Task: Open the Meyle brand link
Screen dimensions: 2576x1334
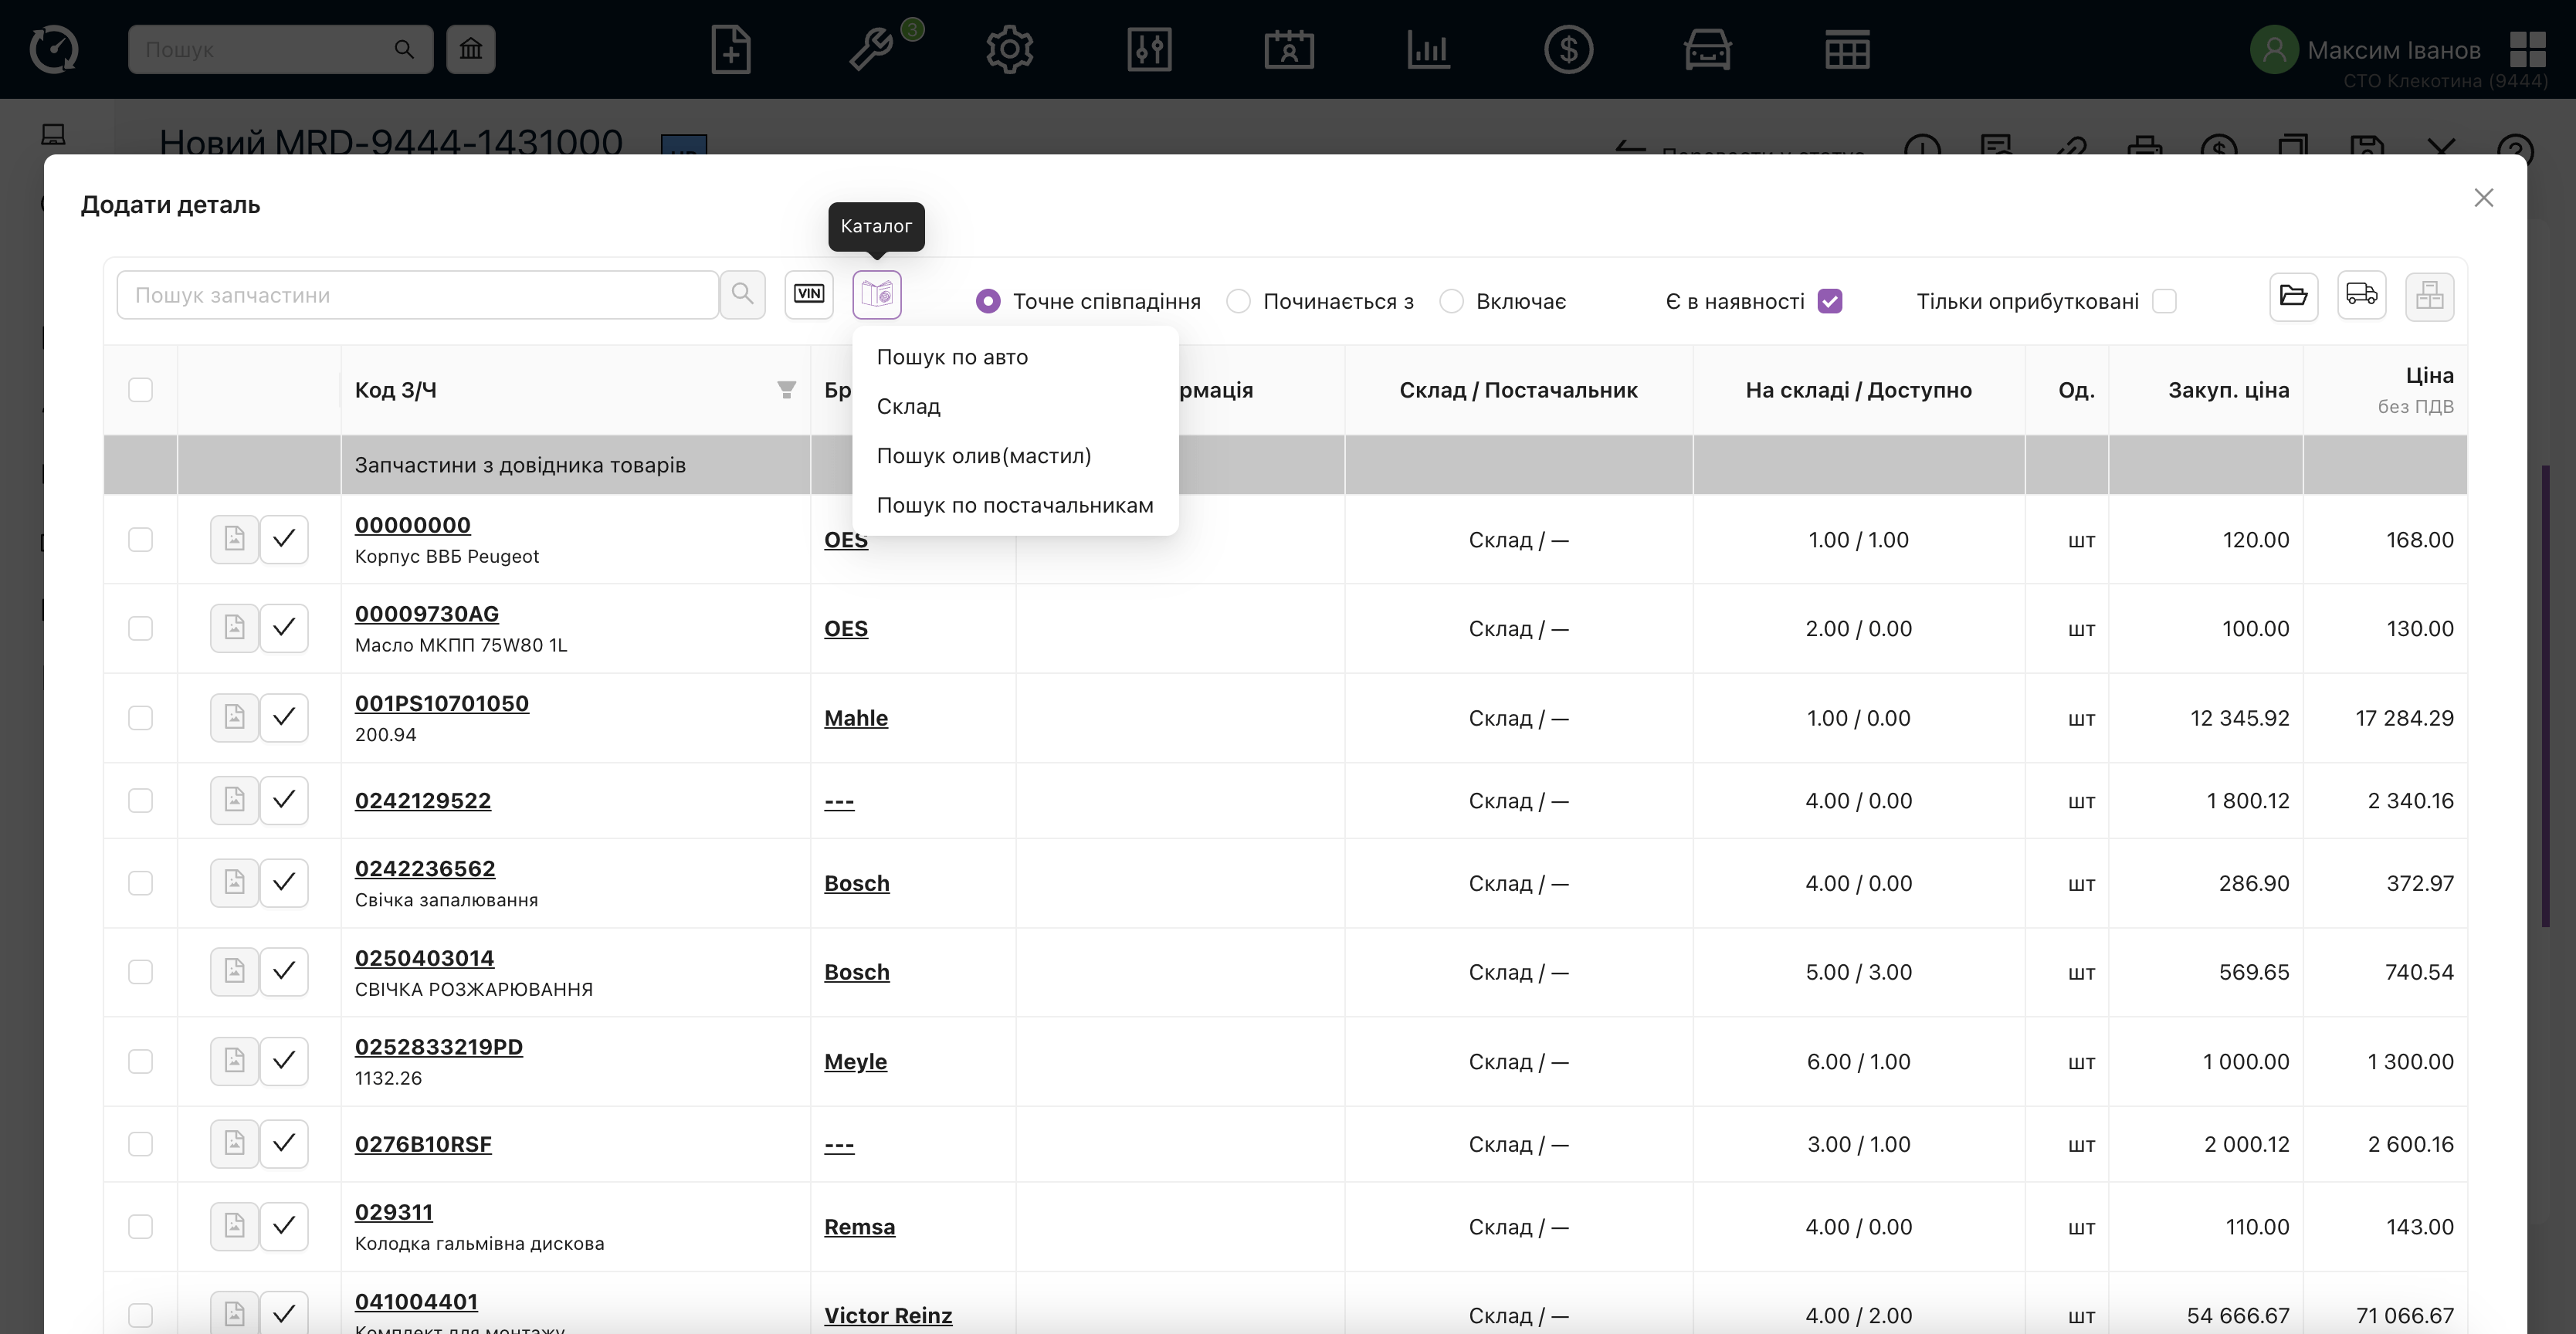Action: 855,1061
